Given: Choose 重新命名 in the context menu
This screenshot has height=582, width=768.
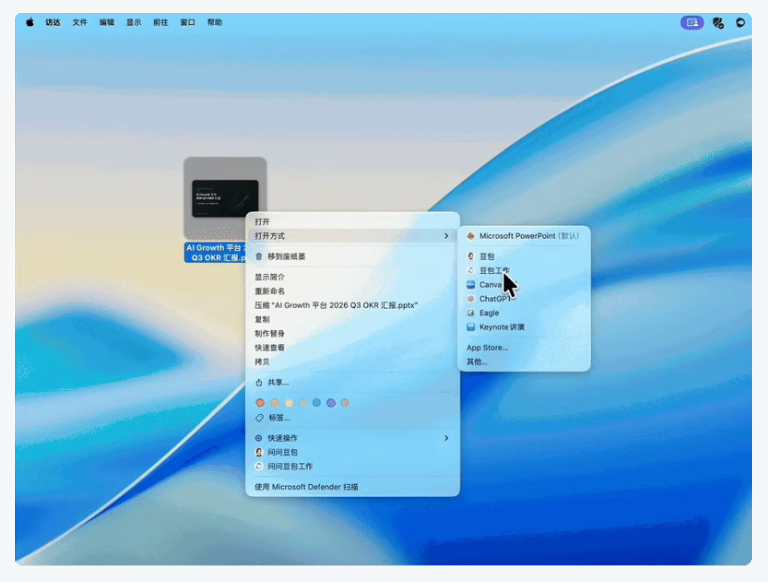Looking at the screenshot, I should click(353, 291).
